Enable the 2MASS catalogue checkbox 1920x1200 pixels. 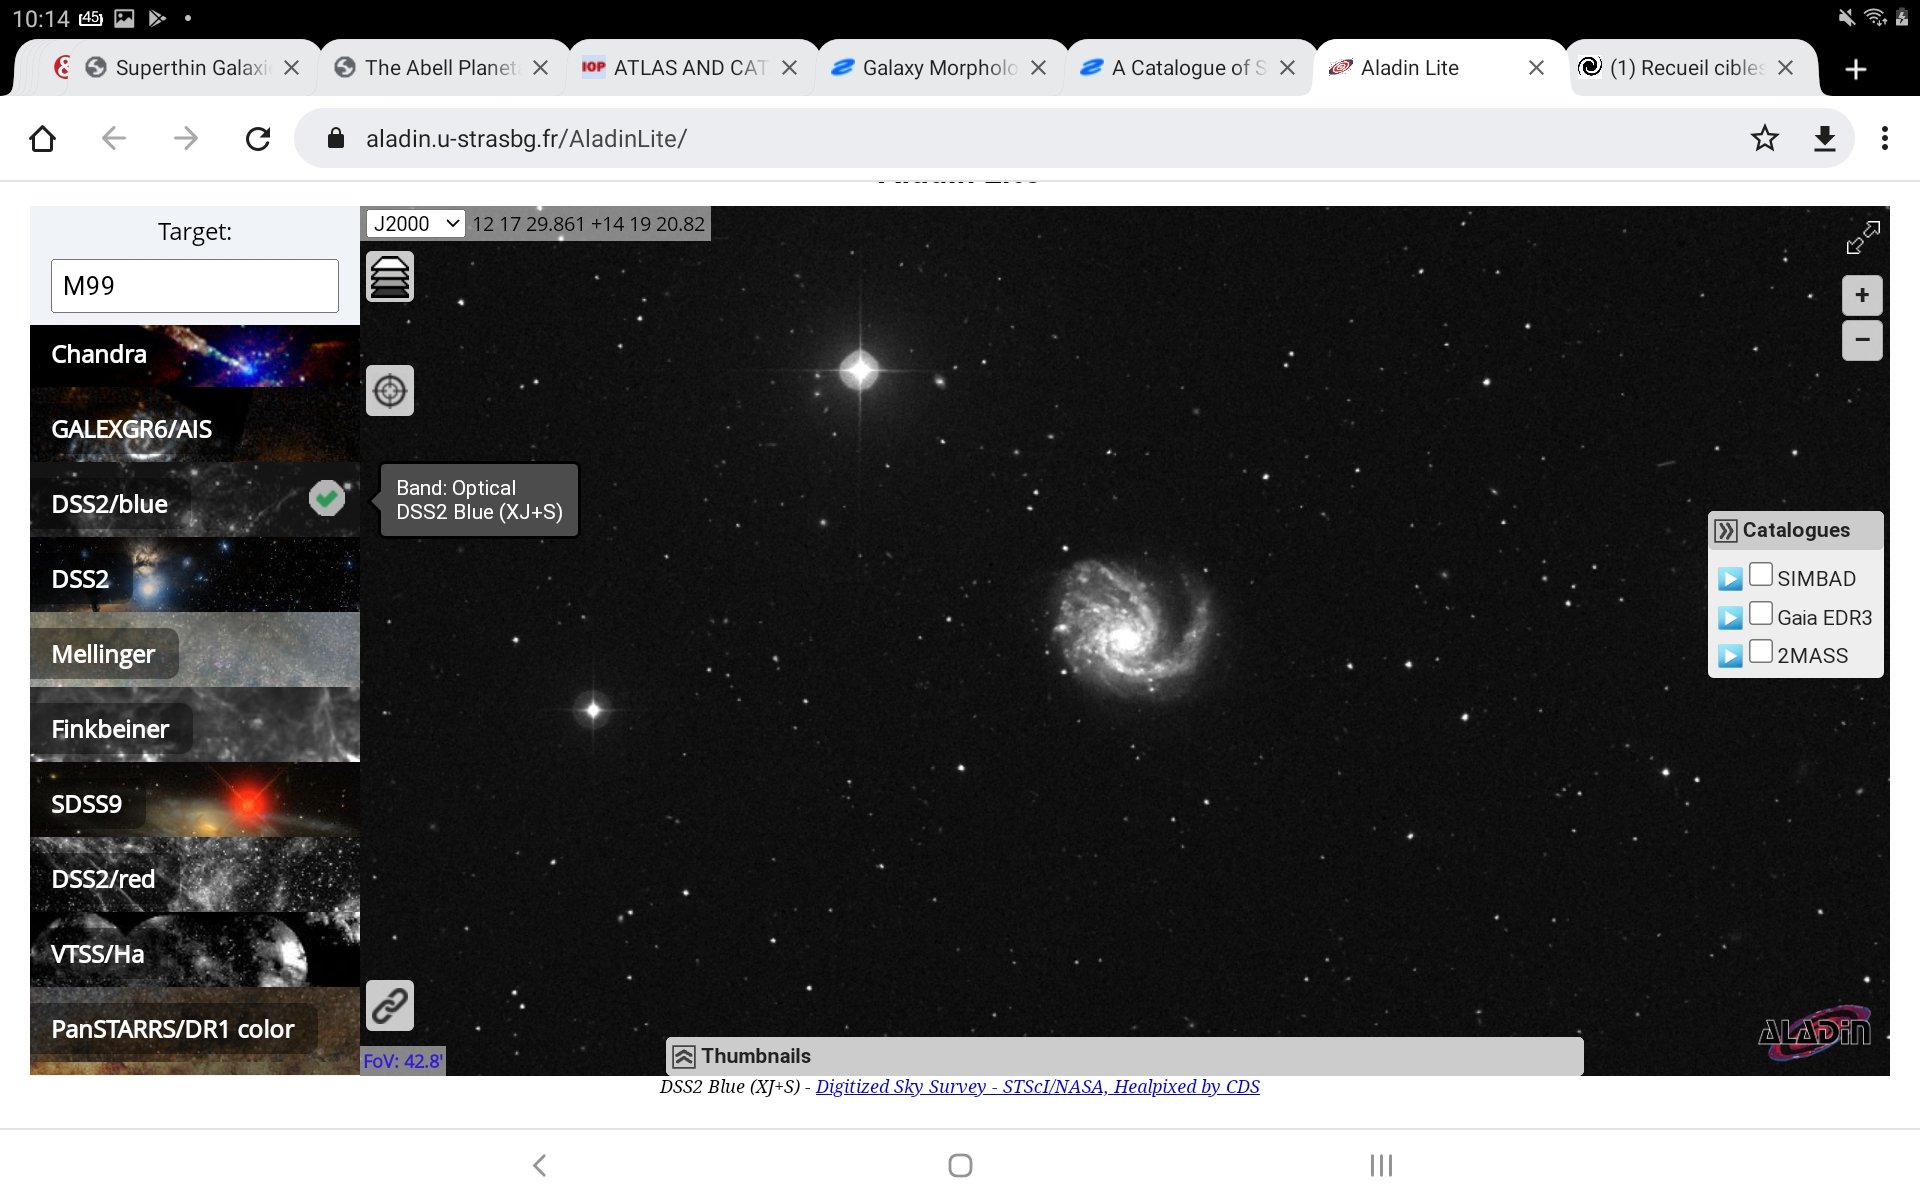(x=1761, y=652)
